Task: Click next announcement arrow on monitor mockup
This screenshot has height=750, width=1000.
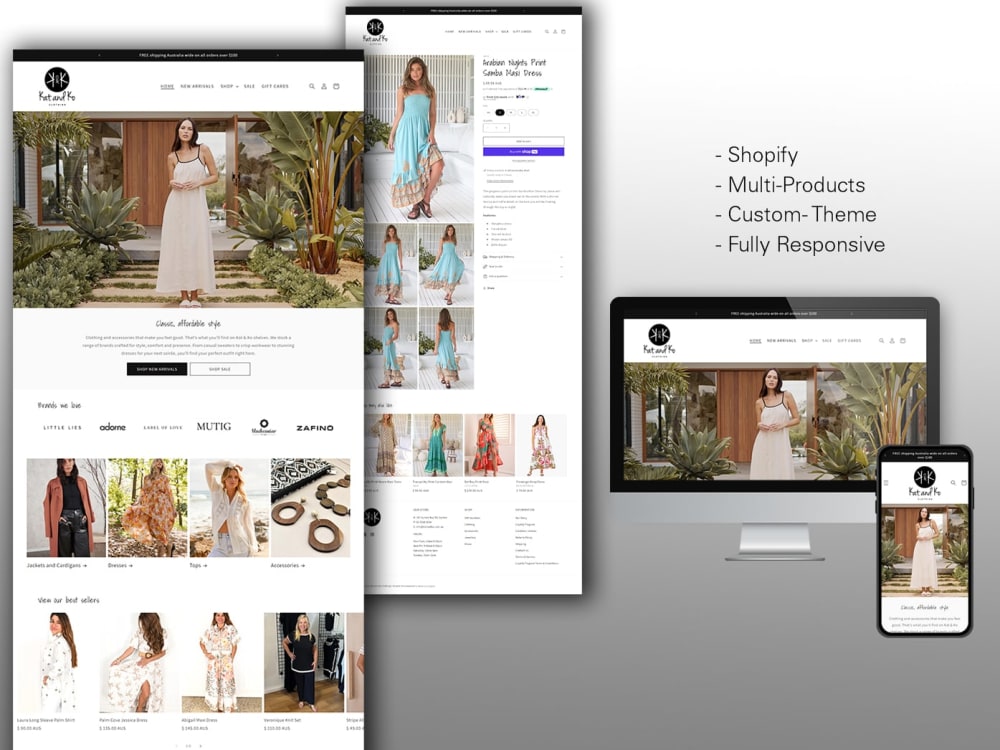Action: click(x=851, y=314)
